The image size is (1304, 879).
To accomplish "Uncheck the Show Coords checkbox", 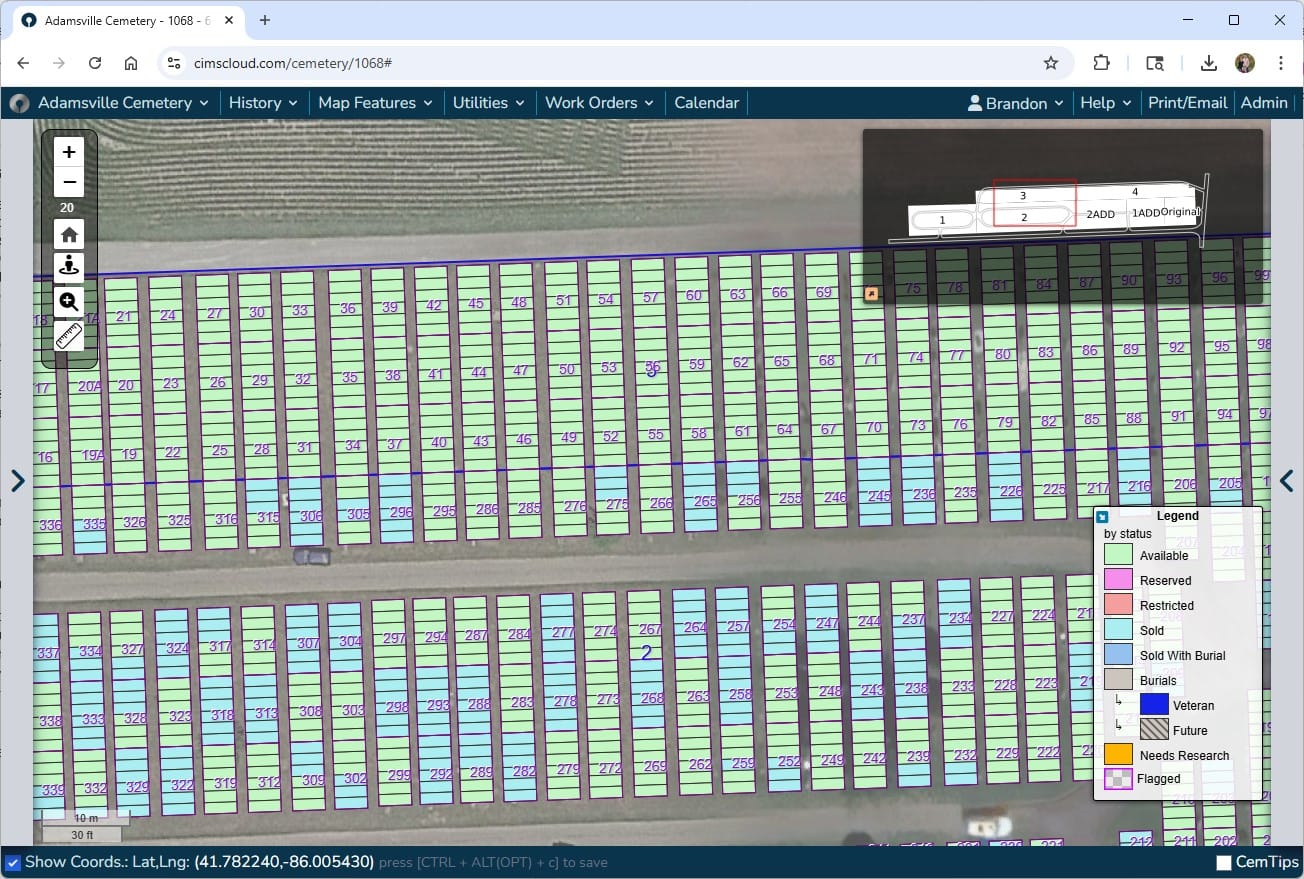I will click(x=13, y=862).
